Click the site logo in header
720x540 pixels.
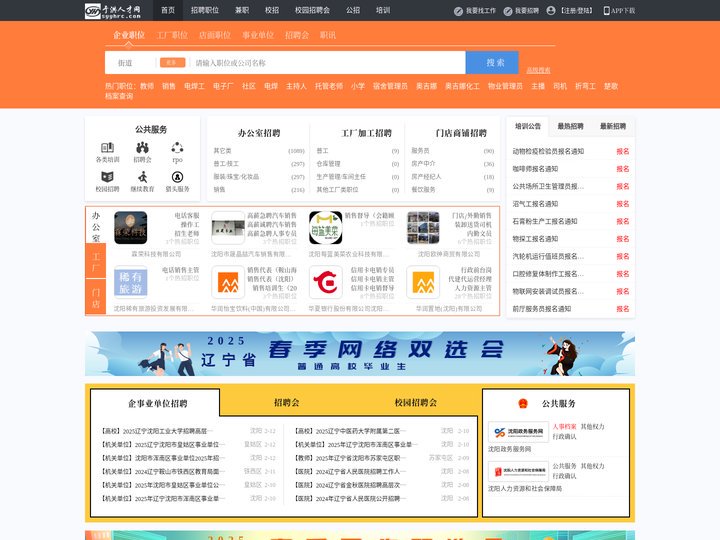[113, 11]
